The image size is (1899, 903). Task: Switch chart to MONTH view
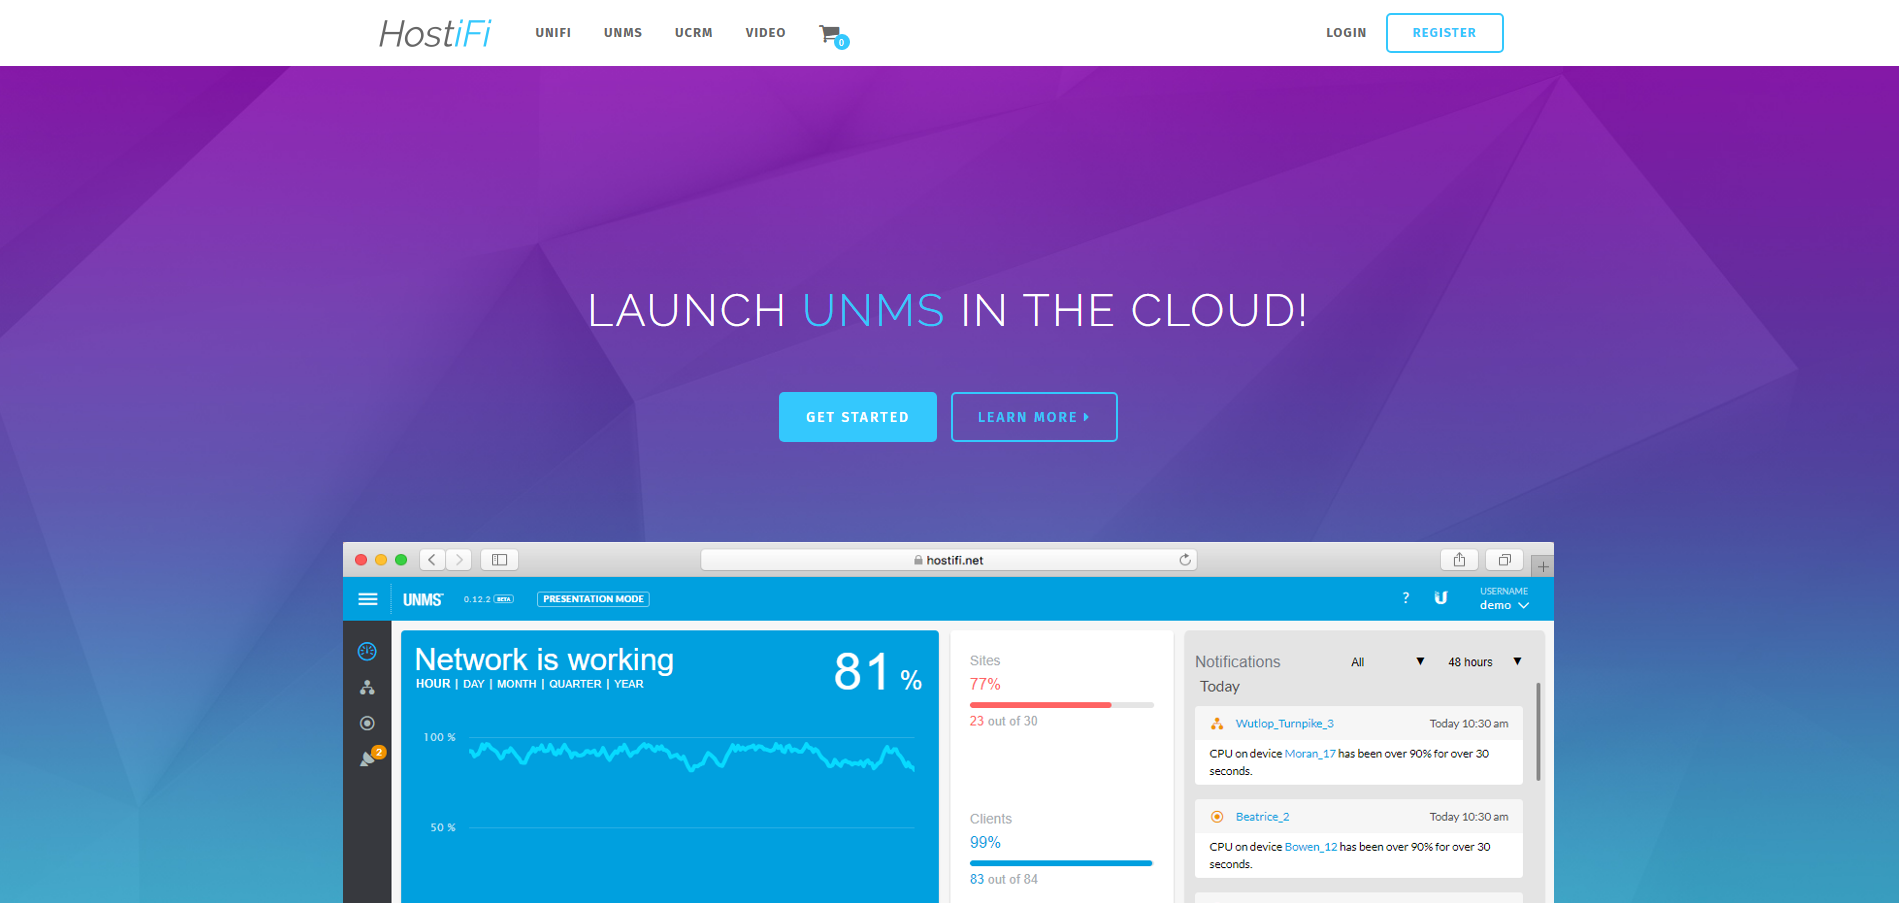(517, 684)
